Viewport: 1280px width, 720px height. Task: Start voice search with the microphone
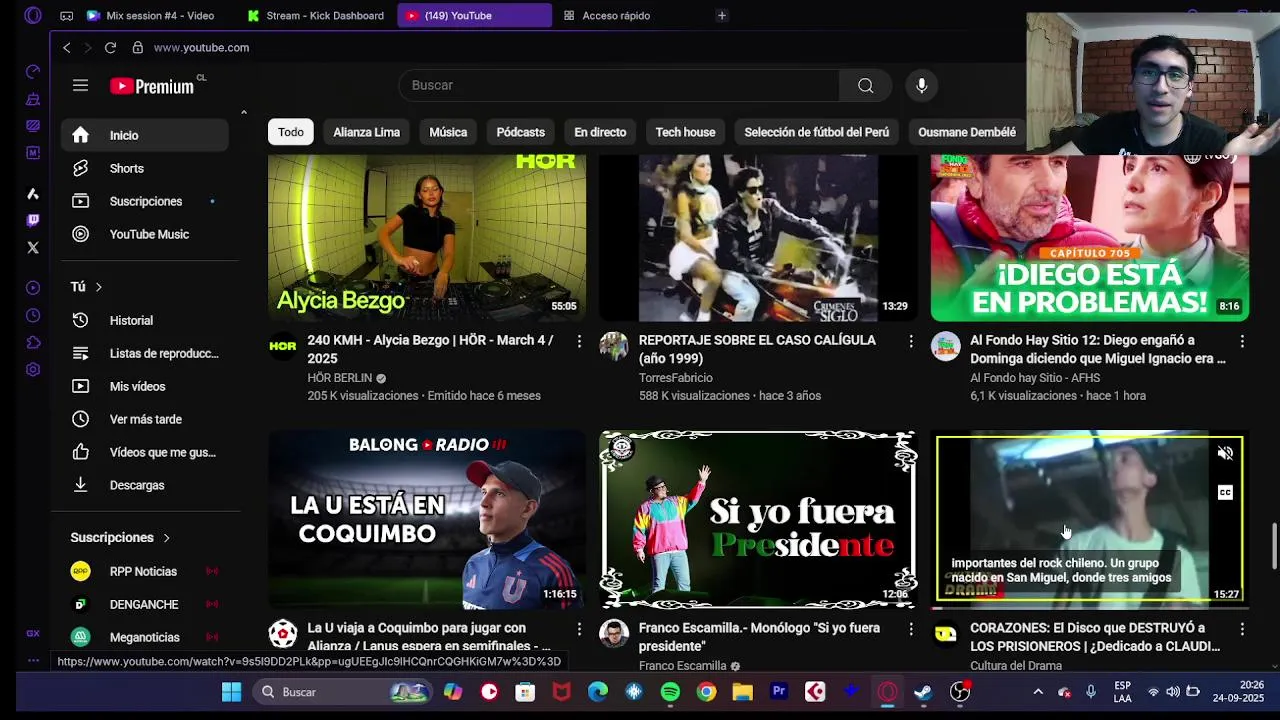[x=922, y=86]
